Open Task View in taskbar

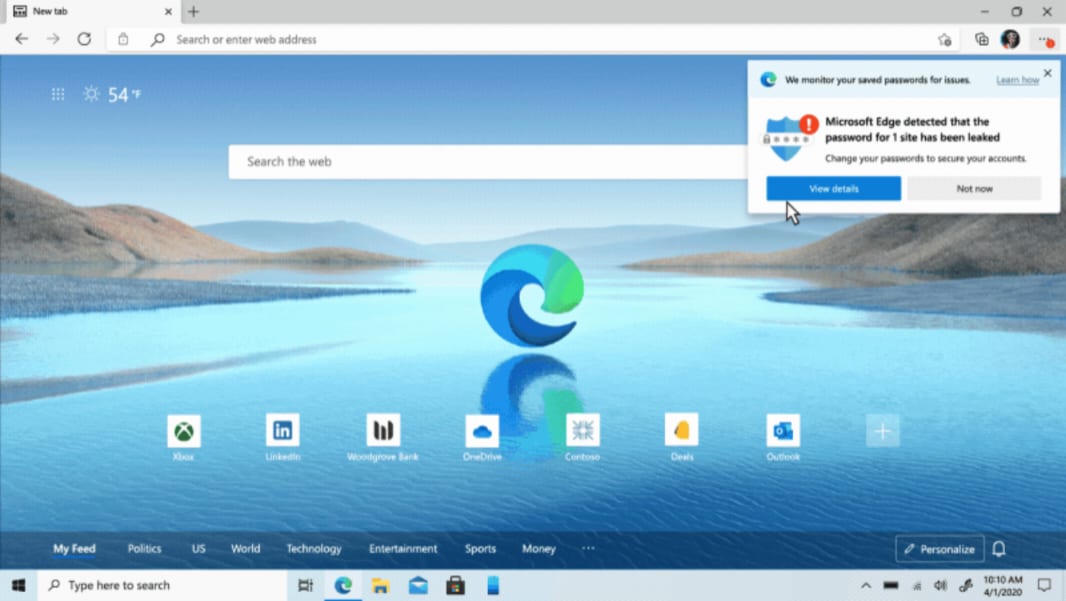click(x=305, y=585)
